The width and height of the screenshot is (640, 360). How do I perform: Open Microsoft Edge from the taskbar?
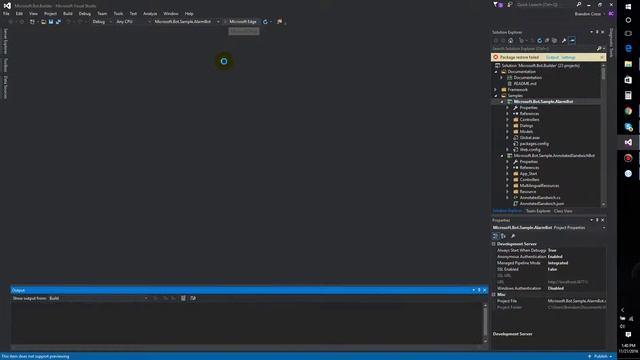pyautogui.click(x=628, y=48)
